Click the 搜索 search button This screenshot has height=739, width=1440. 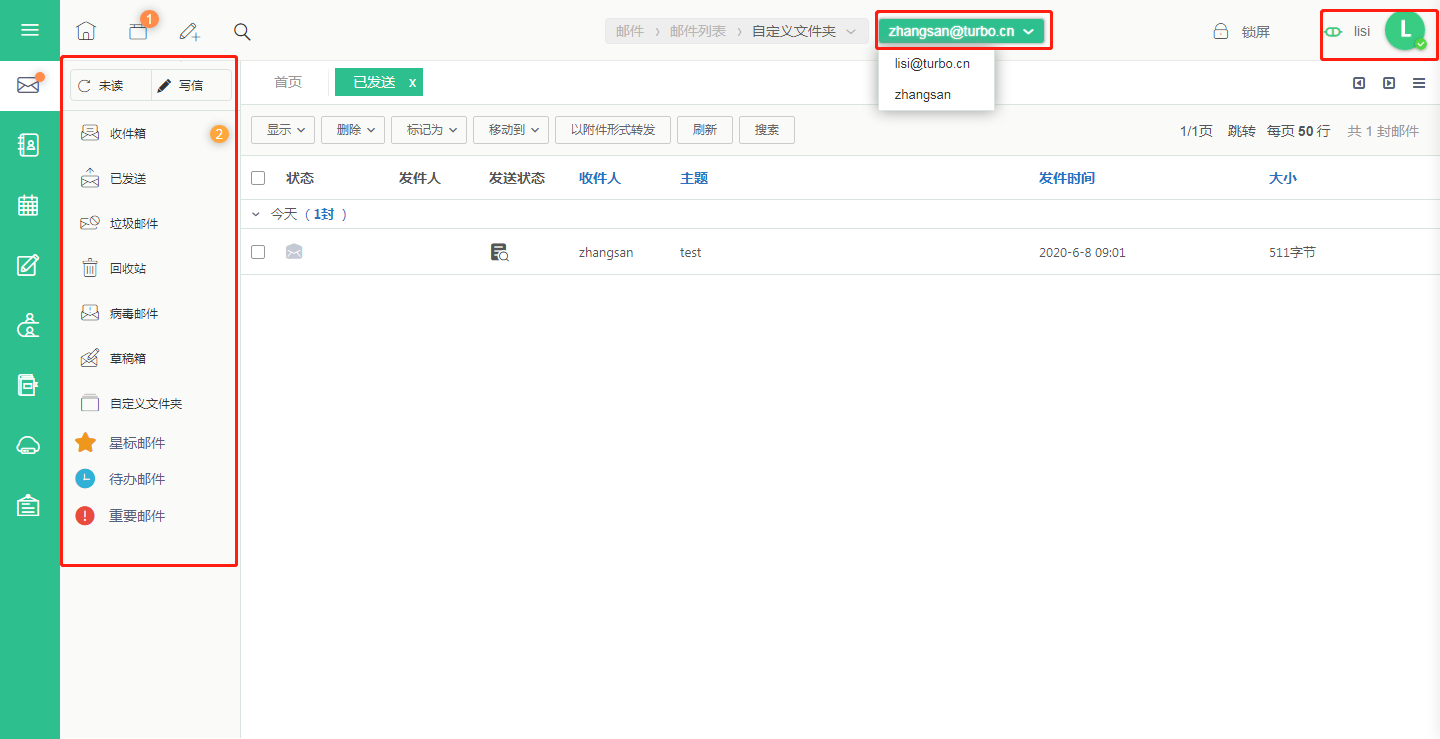tap(767, 130)
